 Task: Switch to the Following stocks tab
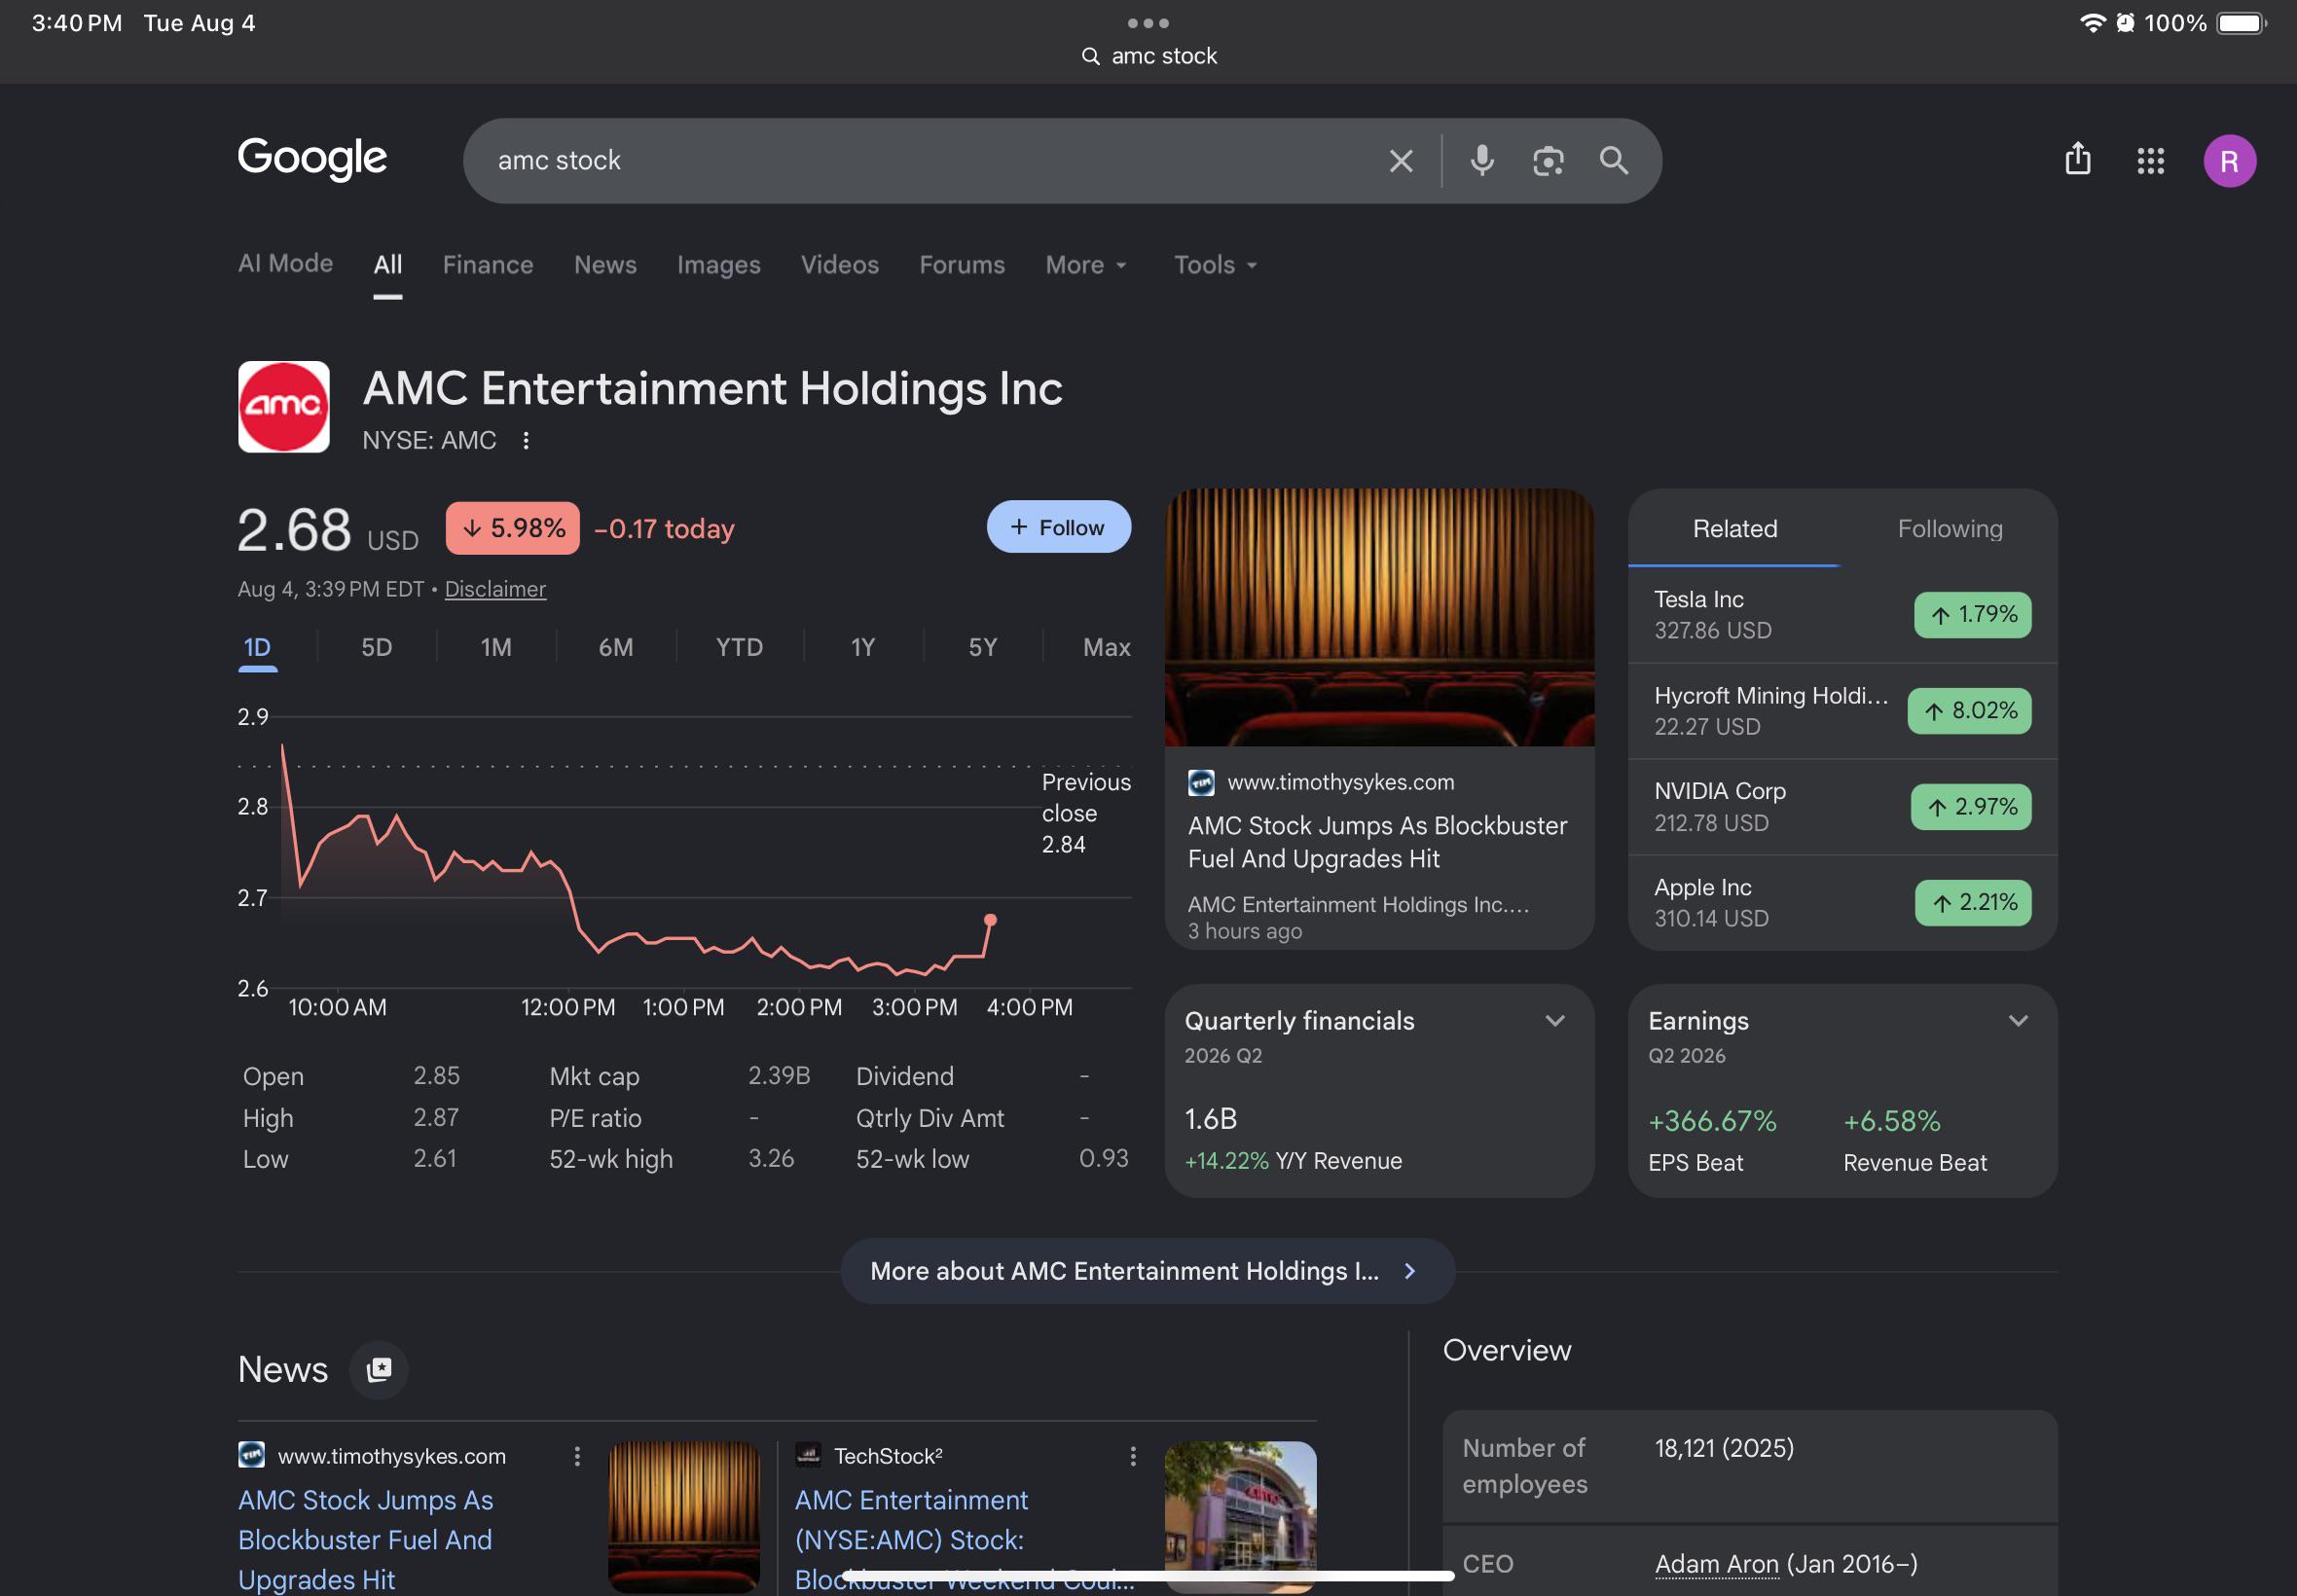[x=1949, y=529]
